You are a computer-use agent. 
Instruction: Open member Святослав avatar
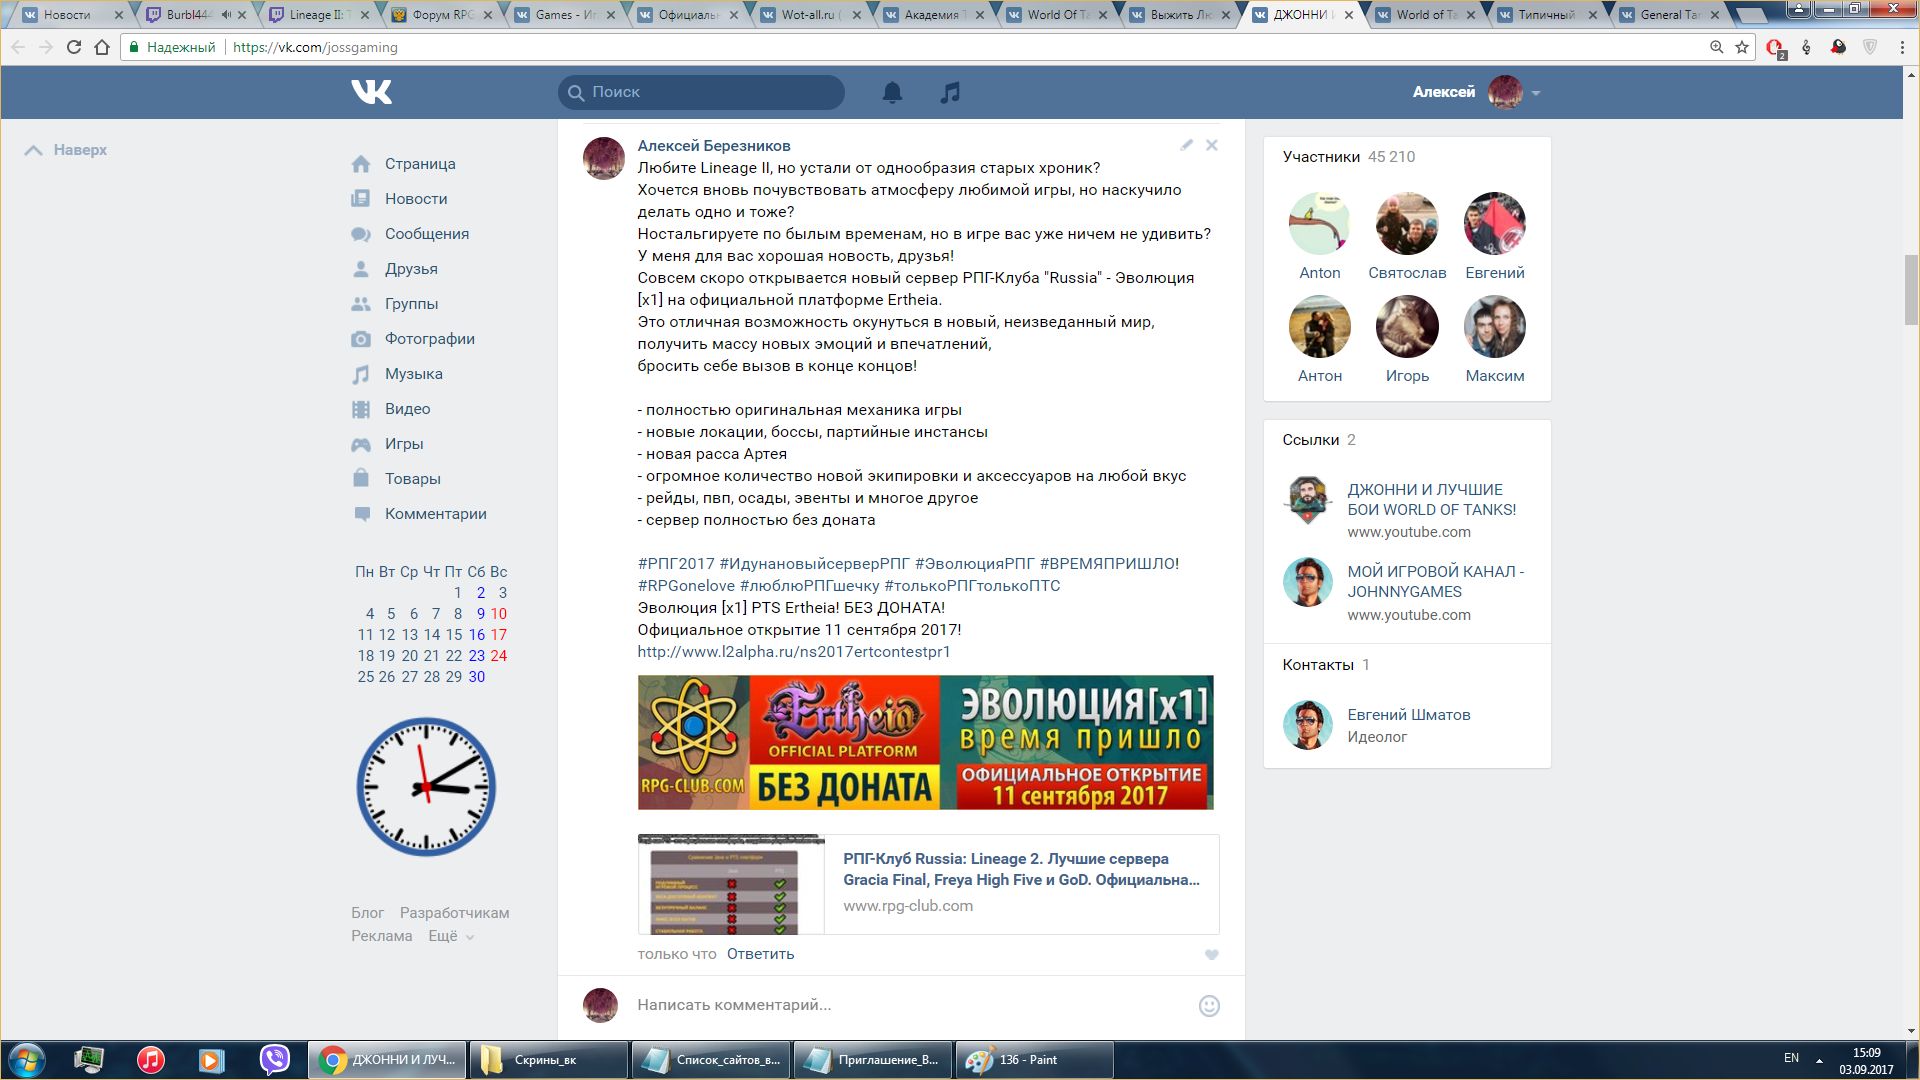pos(1407,224)
